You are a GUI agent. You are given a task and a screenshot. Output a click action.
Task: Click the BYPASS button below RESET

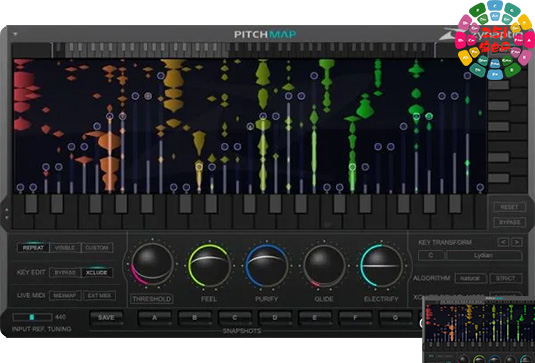(509, 222)
